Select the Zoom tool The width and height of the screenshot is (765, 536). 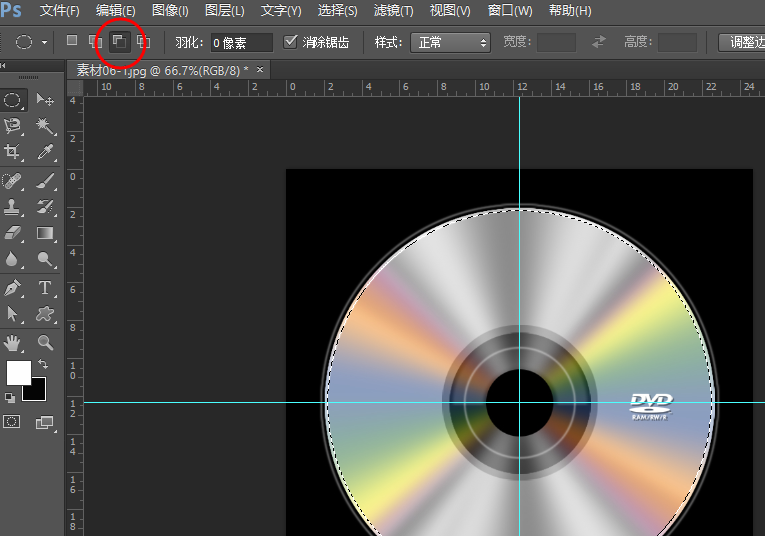click(x=45, y=343)
